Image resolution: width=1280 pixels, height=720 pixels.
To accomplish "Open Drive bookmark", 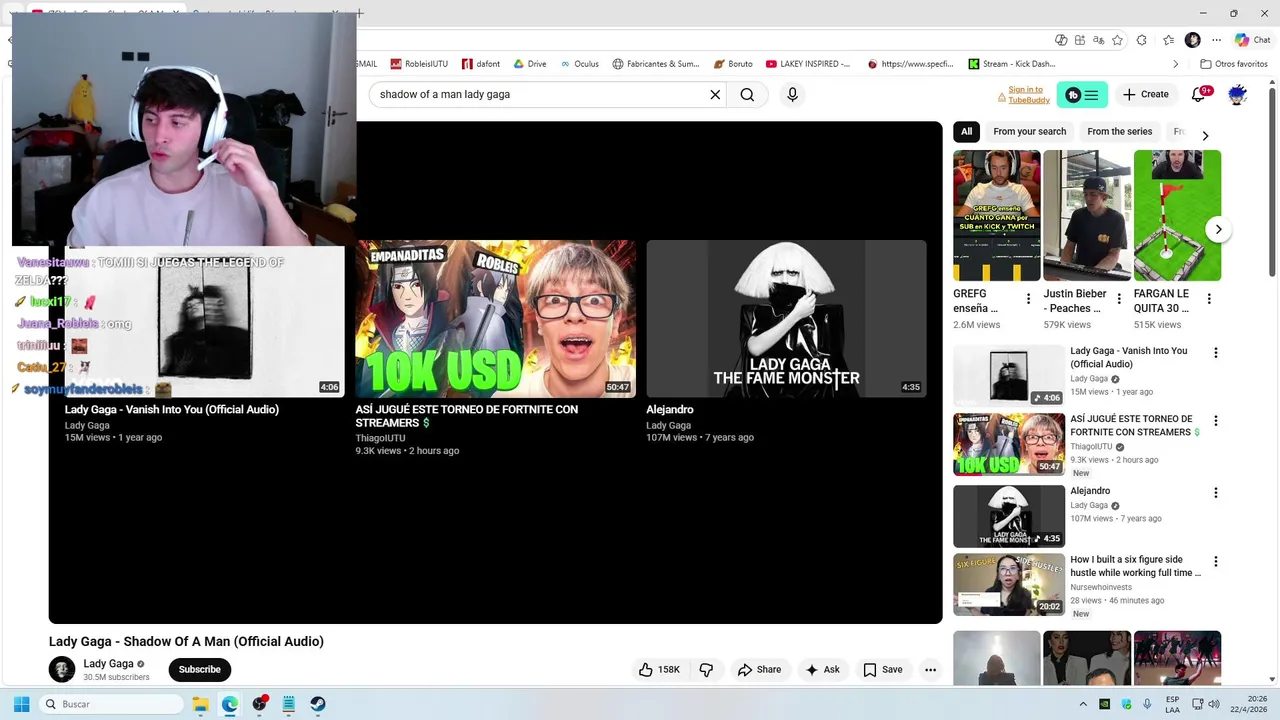I will tap(530, 64).
